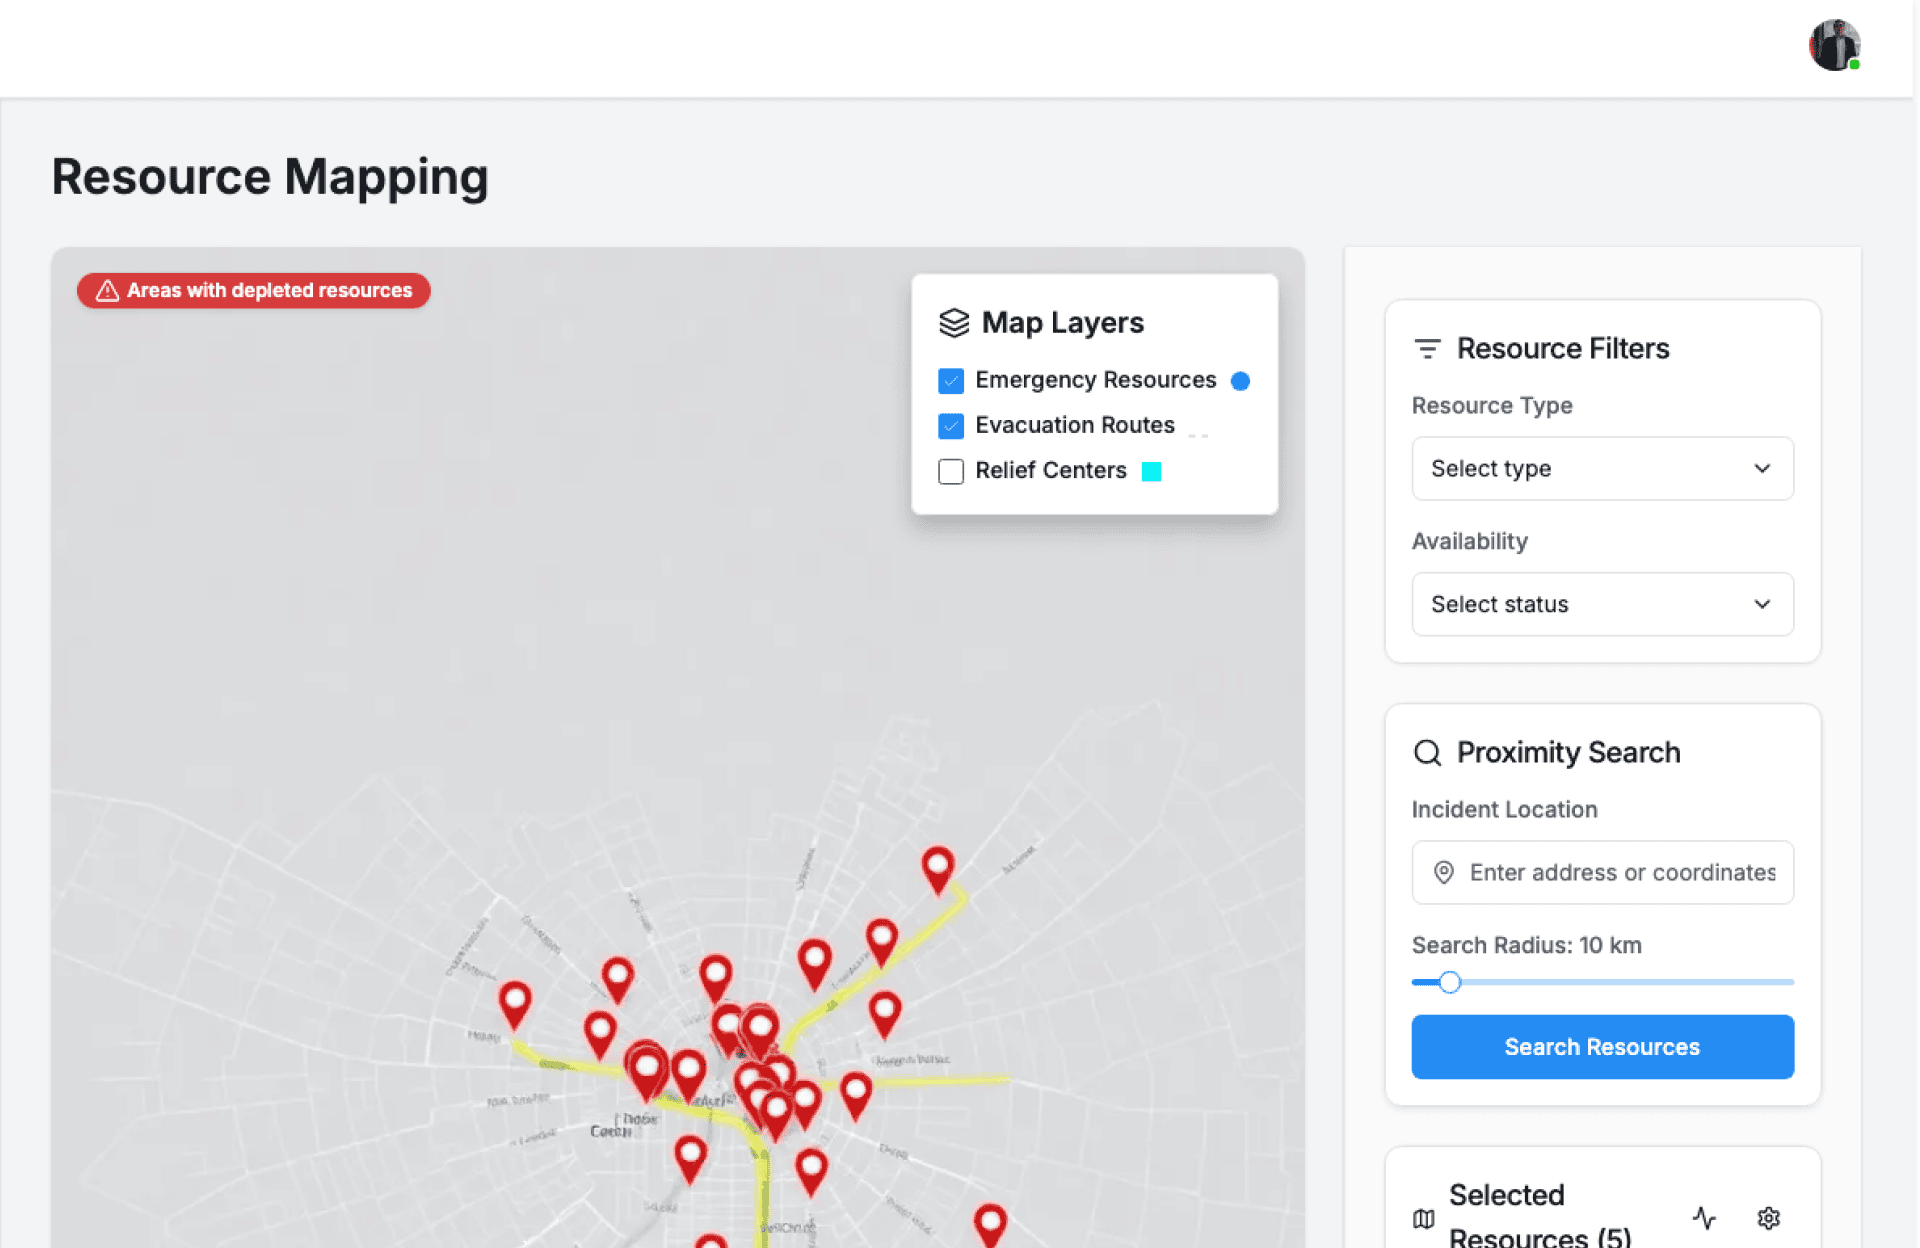
Task: Disable the Evacuation Routes layer checkbox
Action: click(x=951, y=426)
